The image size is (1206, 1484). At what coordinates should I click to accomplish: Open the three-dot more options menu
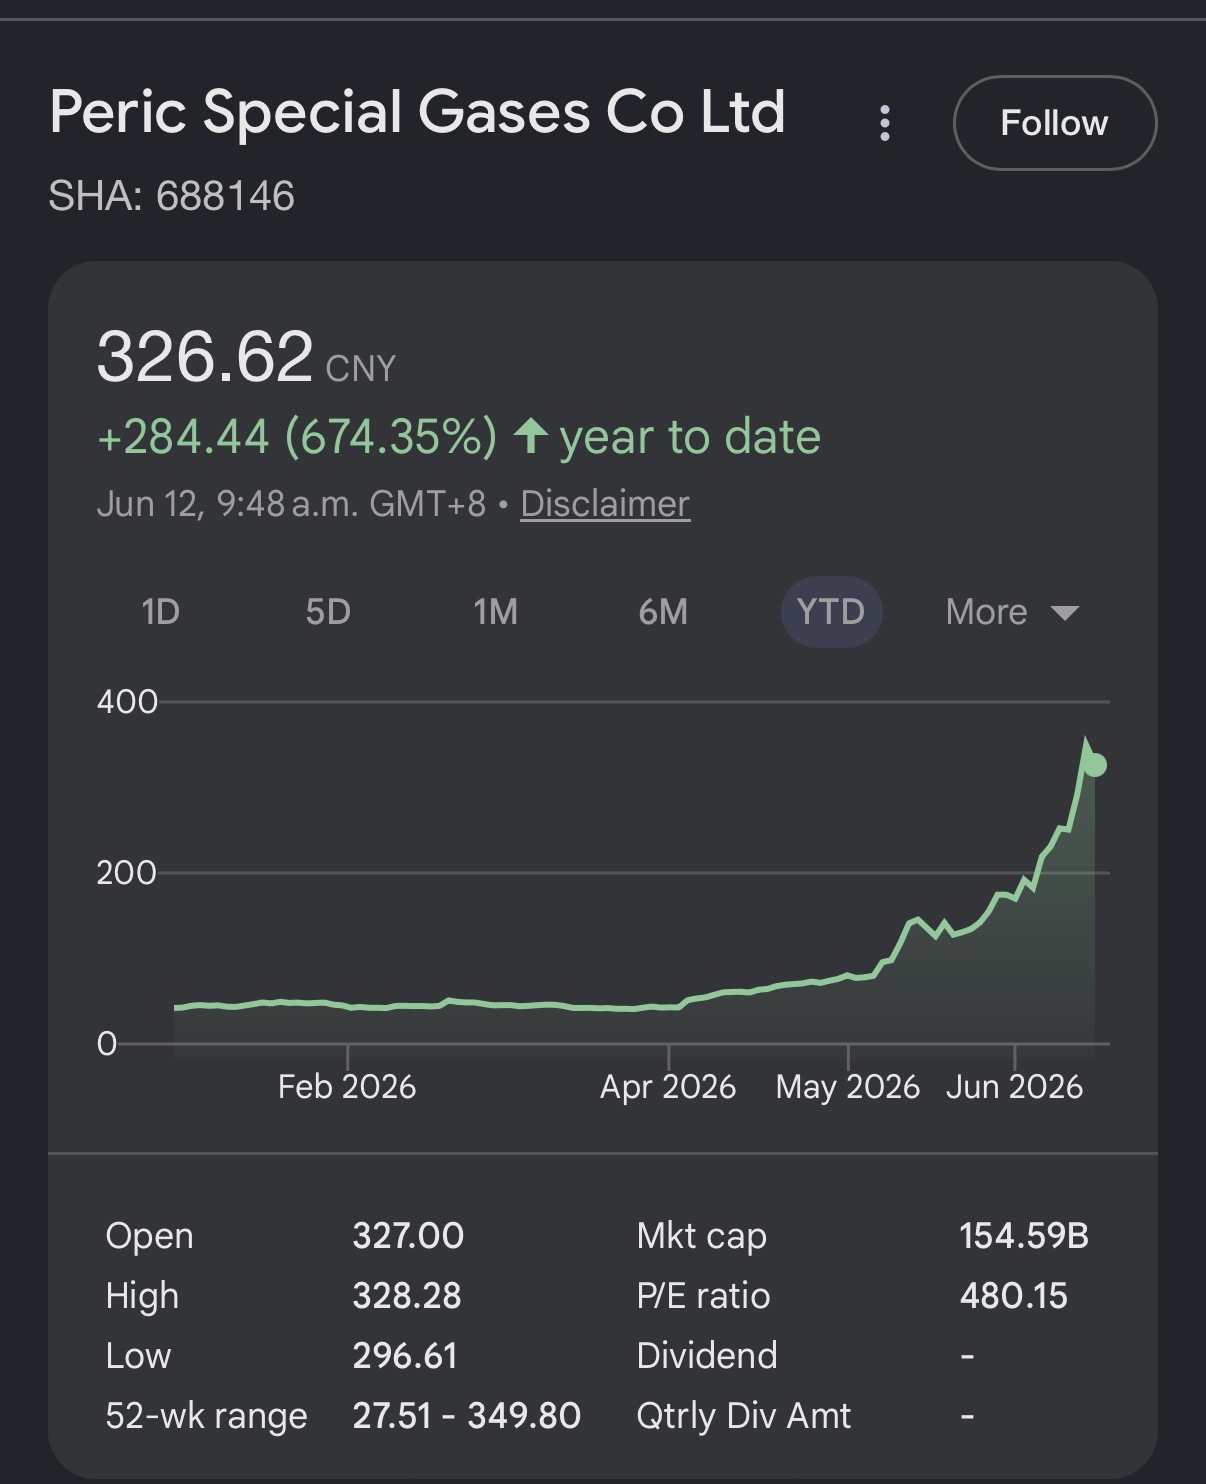[884, 123]
